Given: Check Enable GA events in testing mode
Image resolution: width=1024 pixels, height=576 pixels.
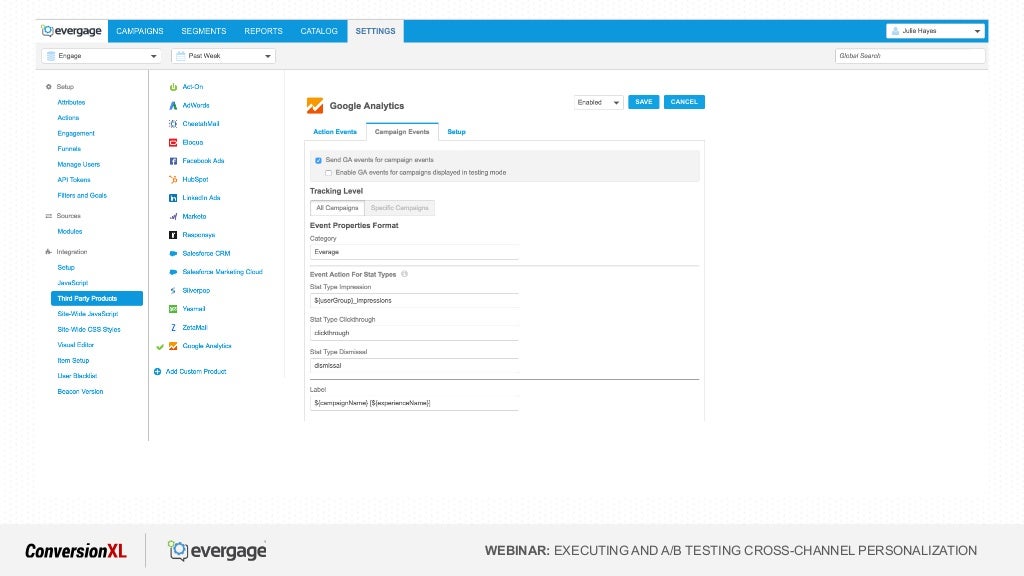Looking at the screenshot, I should pos(328,173).
